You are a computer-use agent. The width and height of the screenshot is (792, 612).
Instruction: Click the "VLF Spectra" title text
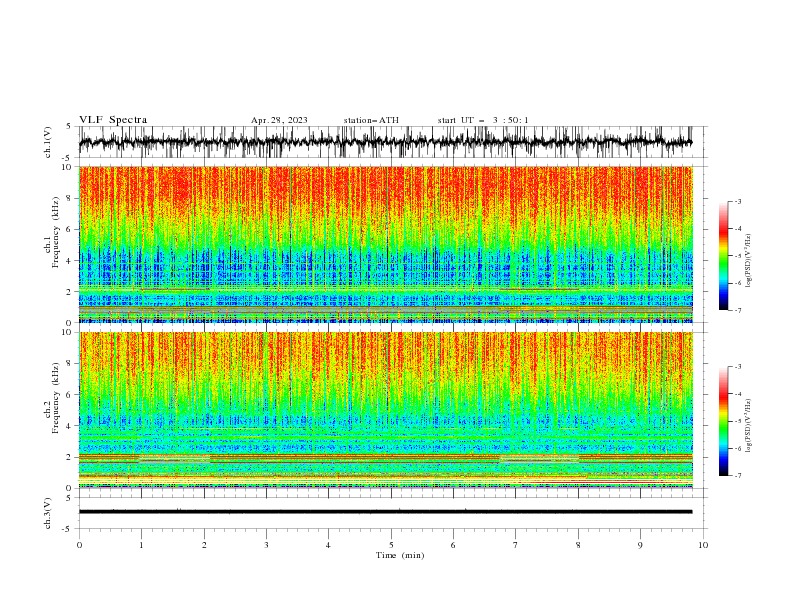pyautogui.click(x=113, y=120)
